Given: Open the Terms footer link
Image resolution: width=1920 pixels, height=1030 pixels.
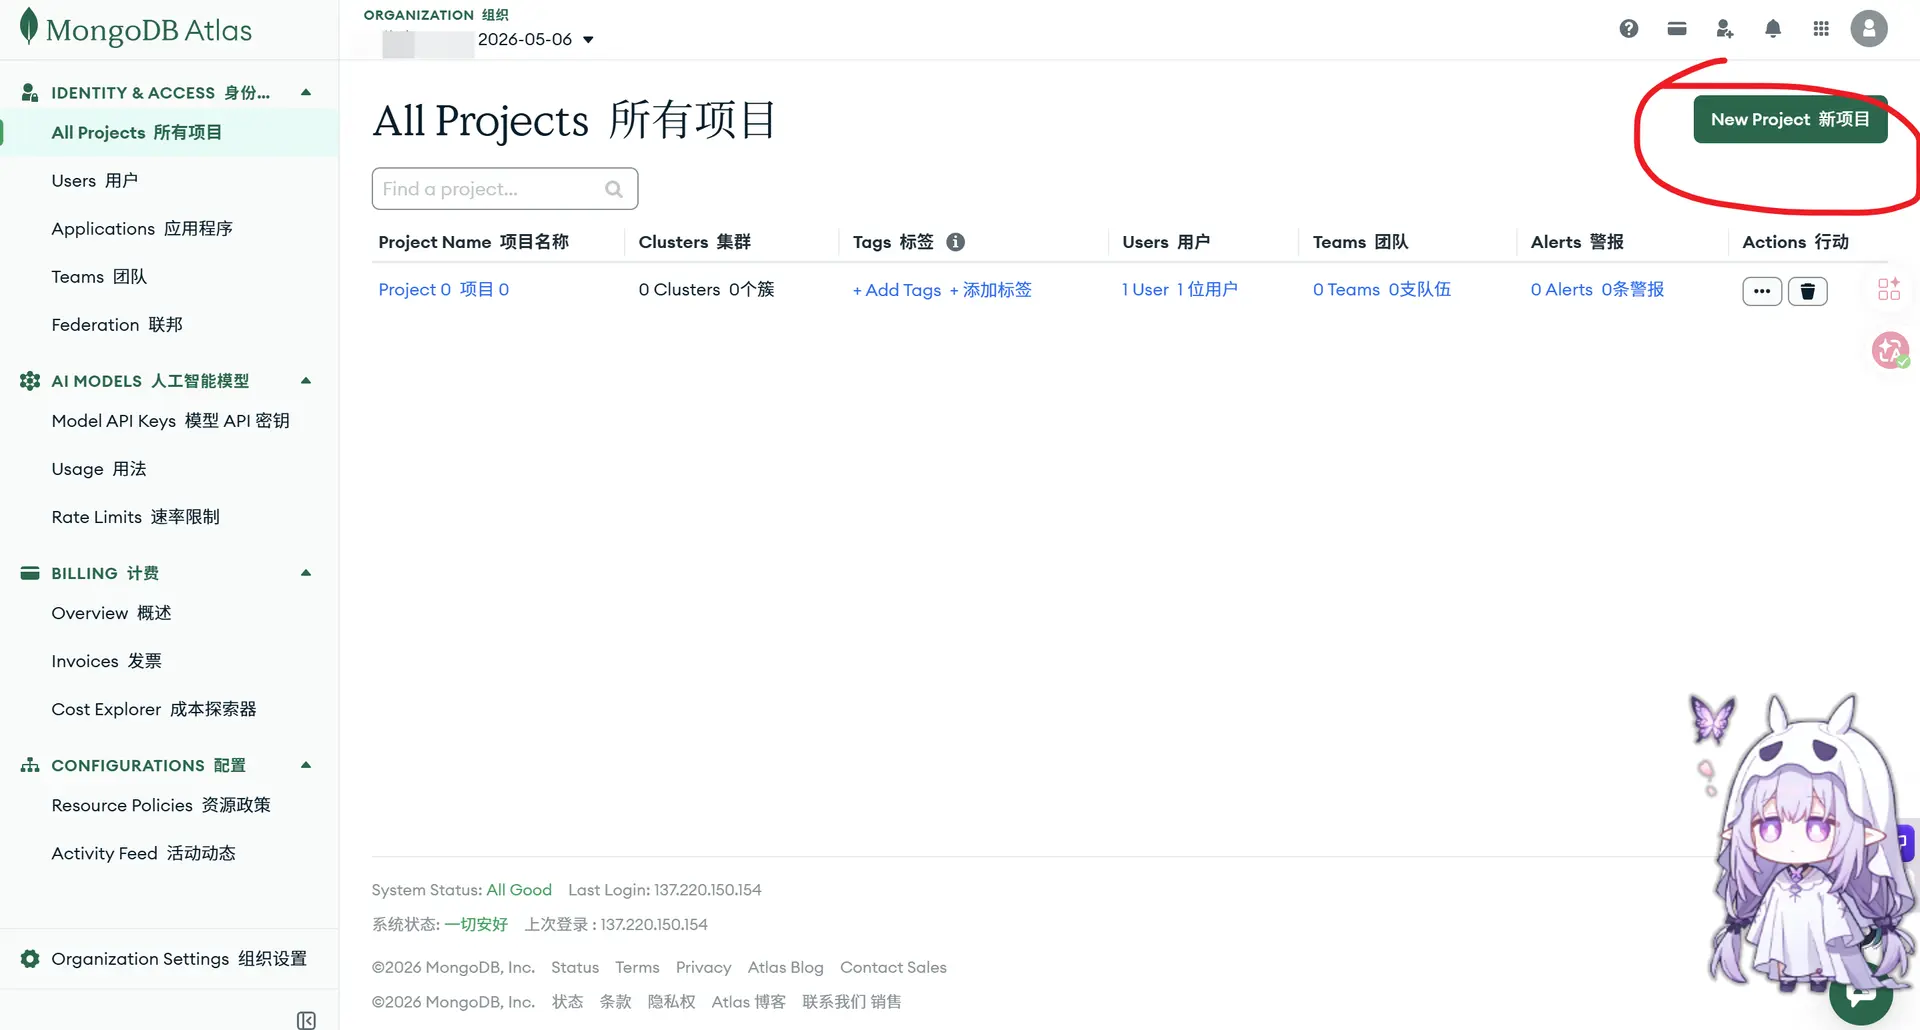Looking at the screenshot, I should [637, 968].
